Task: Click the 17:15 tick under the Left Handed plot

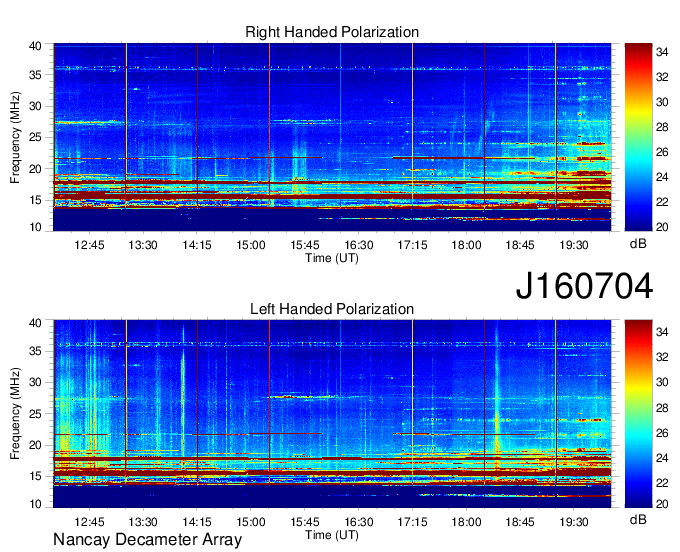Action: click(x=412, y=522)
